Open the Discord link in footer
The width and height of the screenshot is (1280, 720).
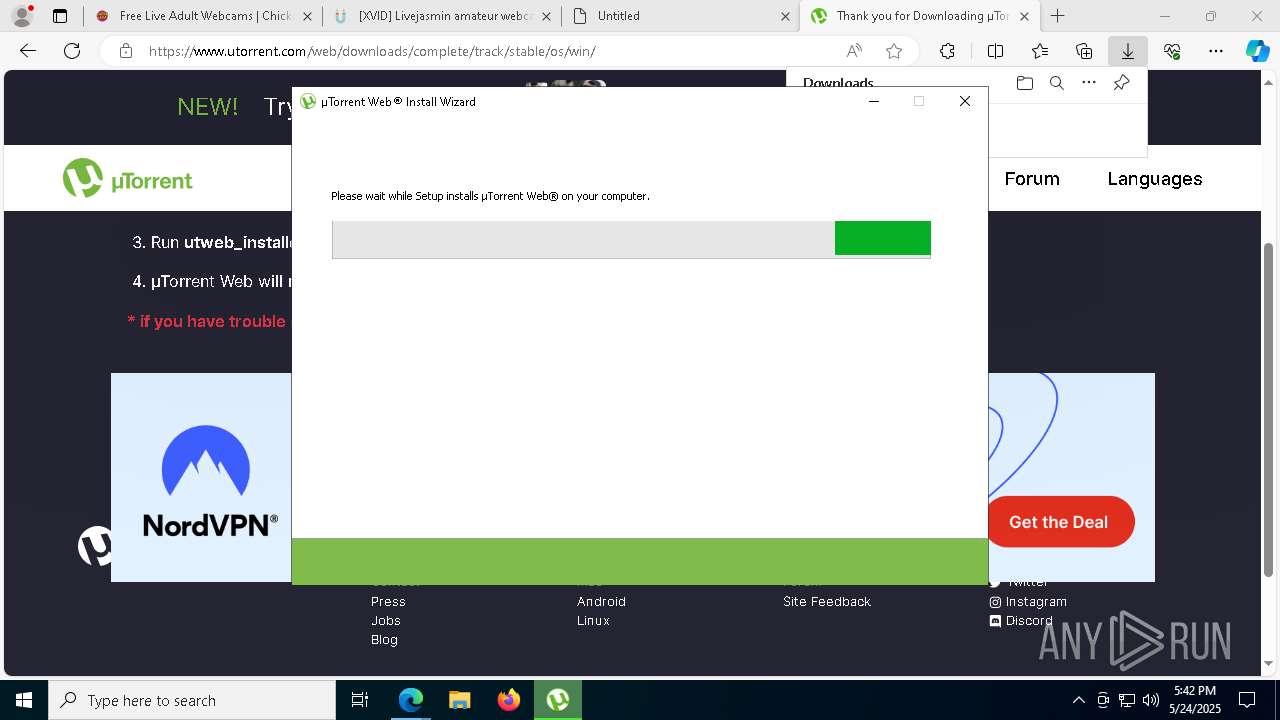pyautogui.click(x=1021, y=621)
